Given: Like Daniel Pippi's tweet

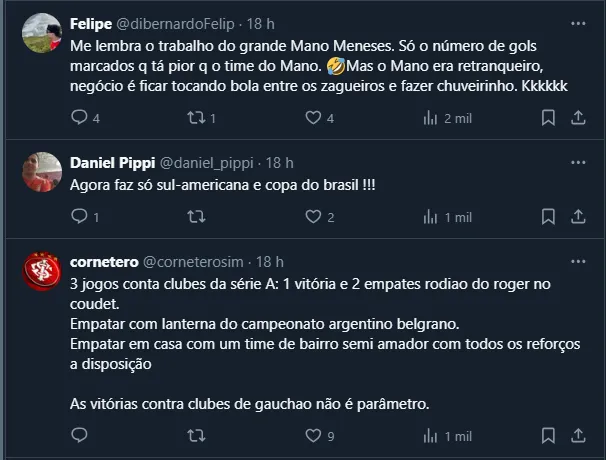Looking at the screenshot, I should click(314, 217).
